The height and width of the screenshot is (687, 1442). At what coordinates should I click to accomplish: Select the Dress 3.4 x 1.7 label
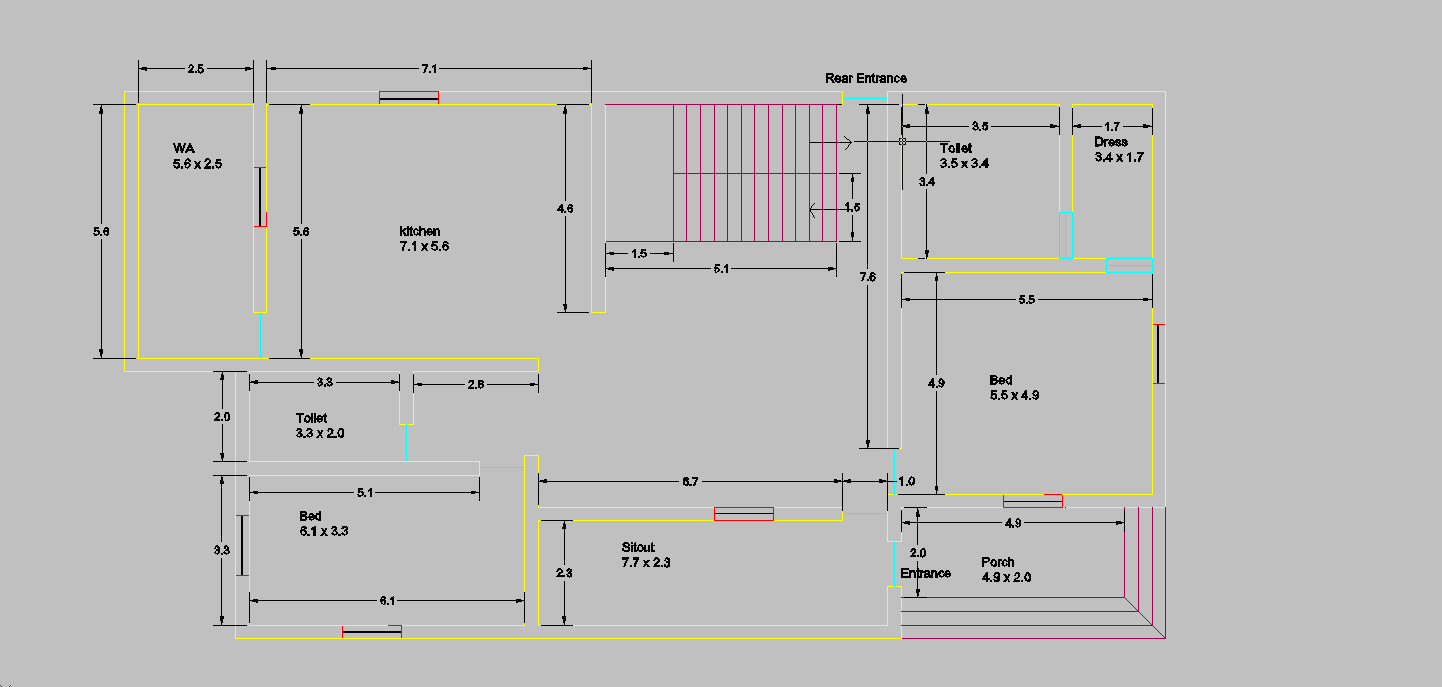[1118, 150]
